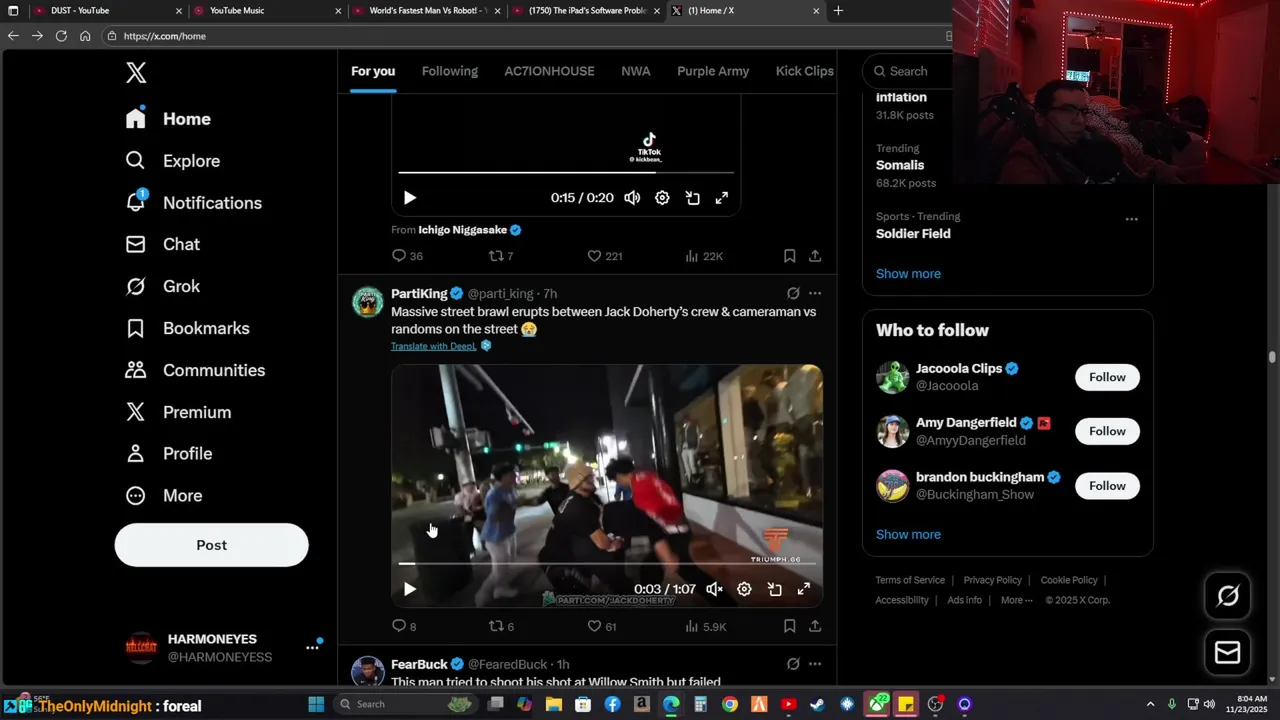Open Profile in the sidebar
1280x720 pixels.
tap(168, 454)
